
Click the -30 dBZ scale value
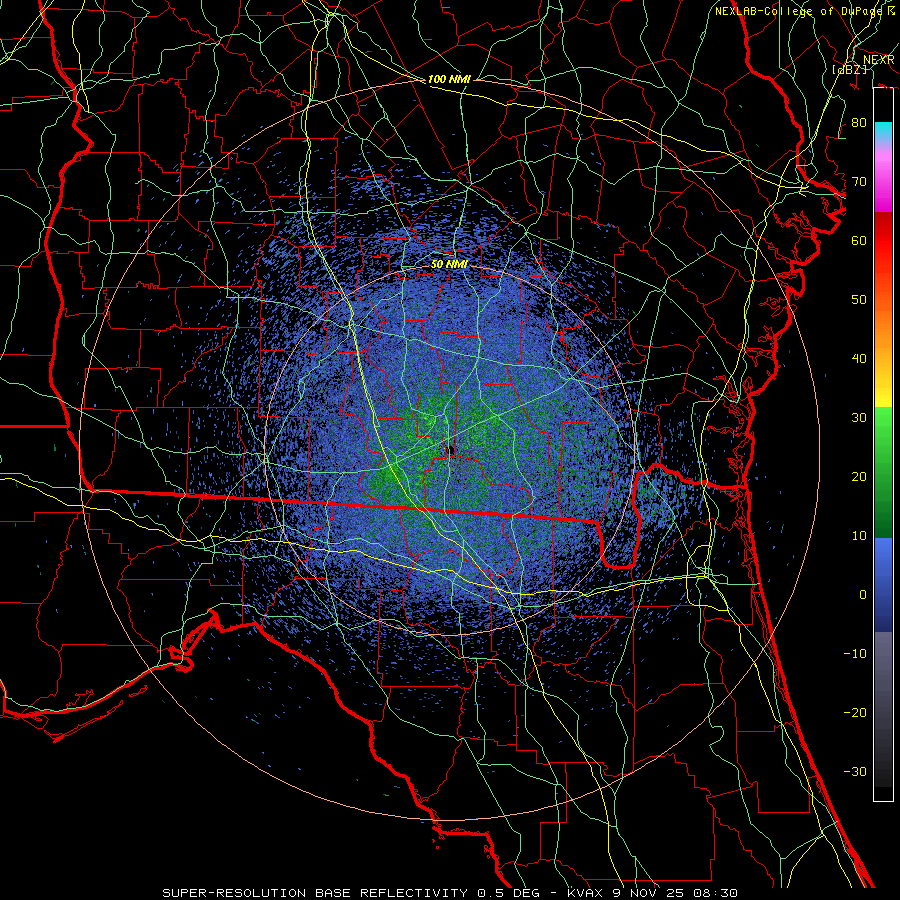coord(855,771)
